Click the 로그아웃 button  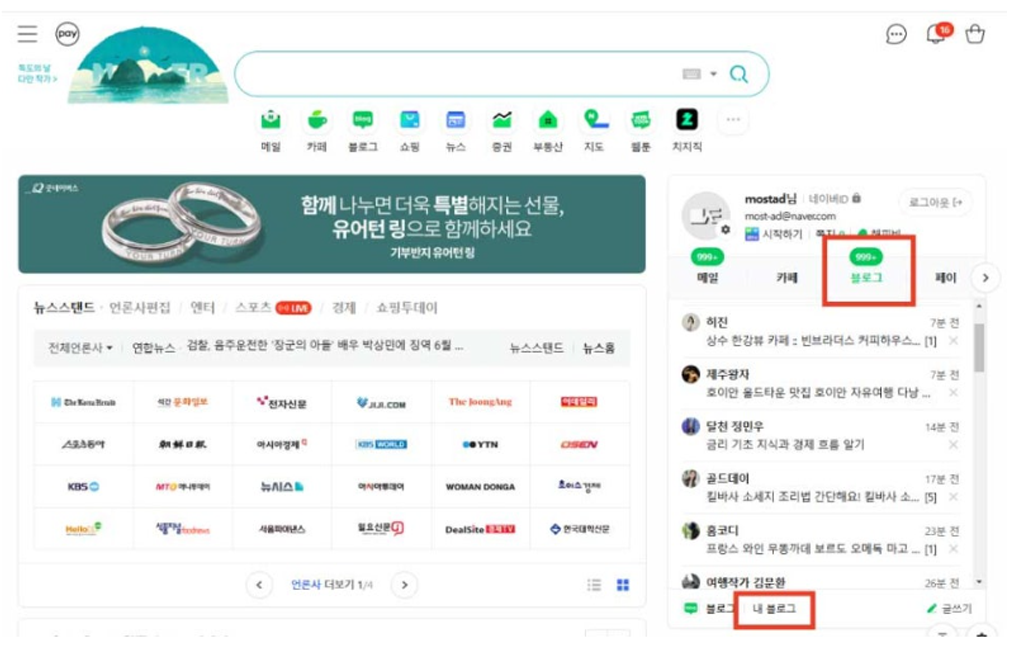tap(935, 203)
